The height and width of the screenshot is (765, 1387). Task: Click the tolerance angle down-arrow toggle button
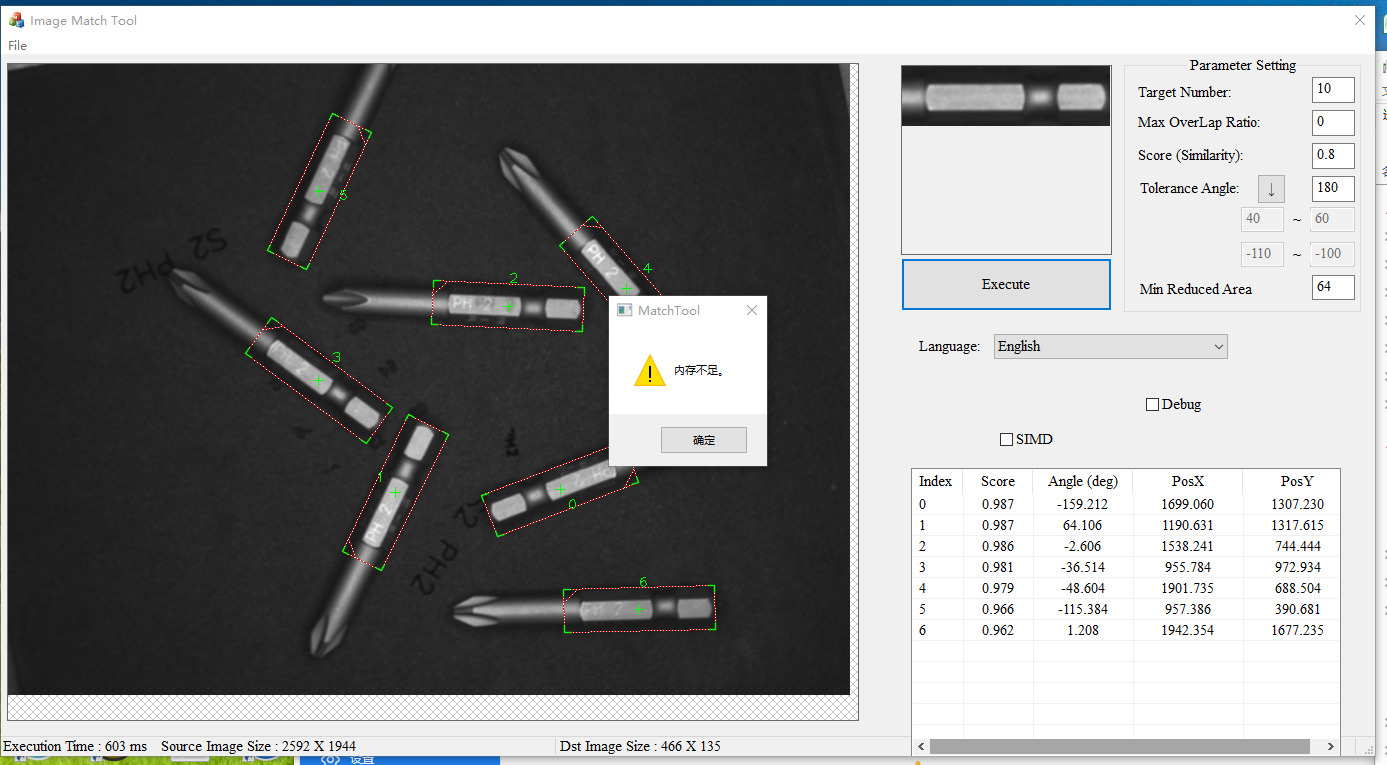coord(1271,189)
